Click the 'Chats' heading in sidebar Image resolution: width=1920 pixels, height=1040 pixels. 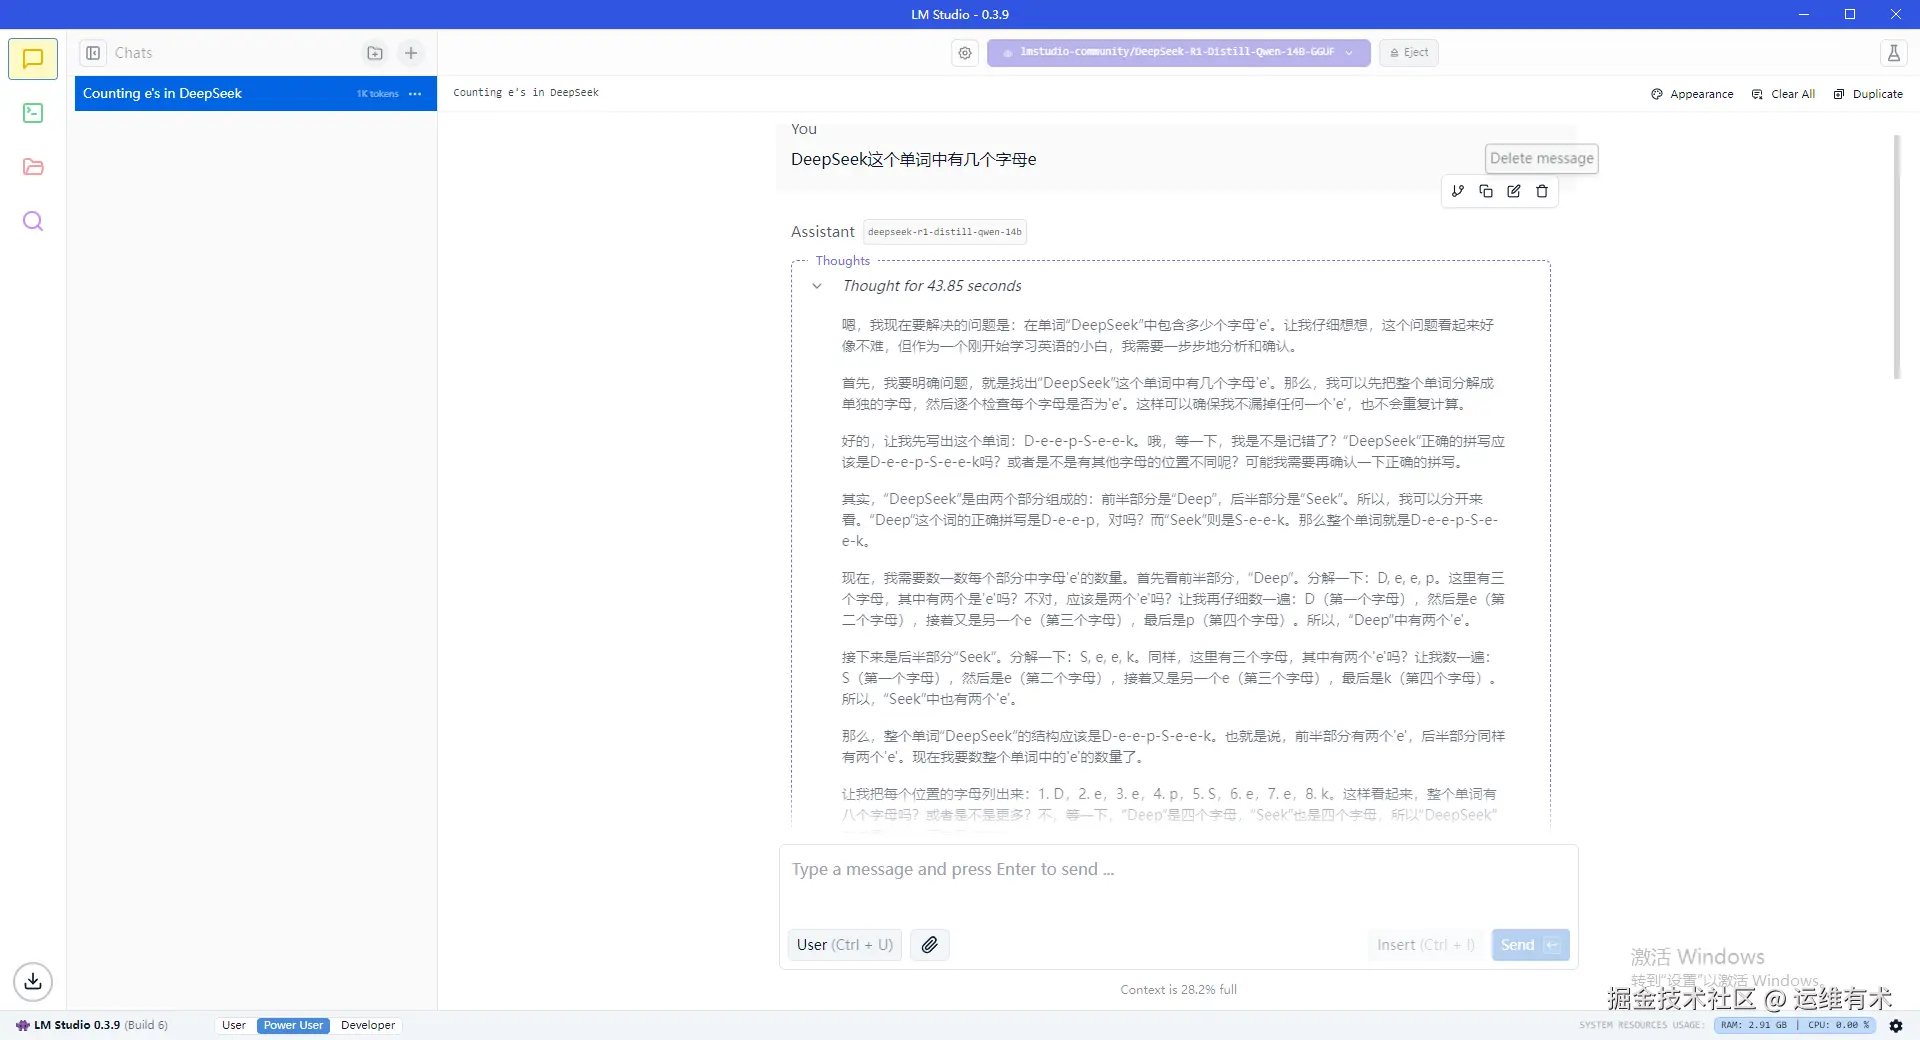coord(133,53)
